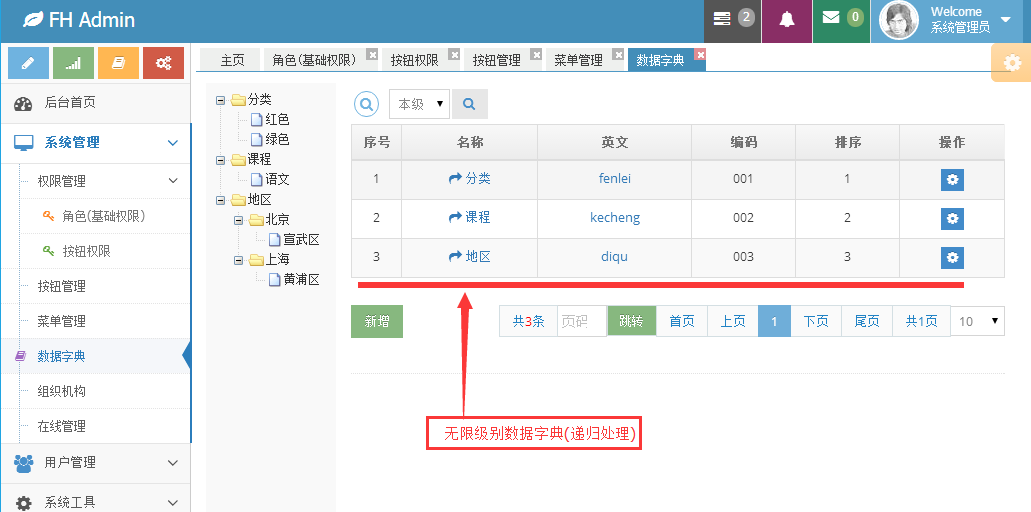The height and width of the screenshot is (512, 1031).
Task: Open the gear action button for 分类 row
Action: [x=952, y=179]
